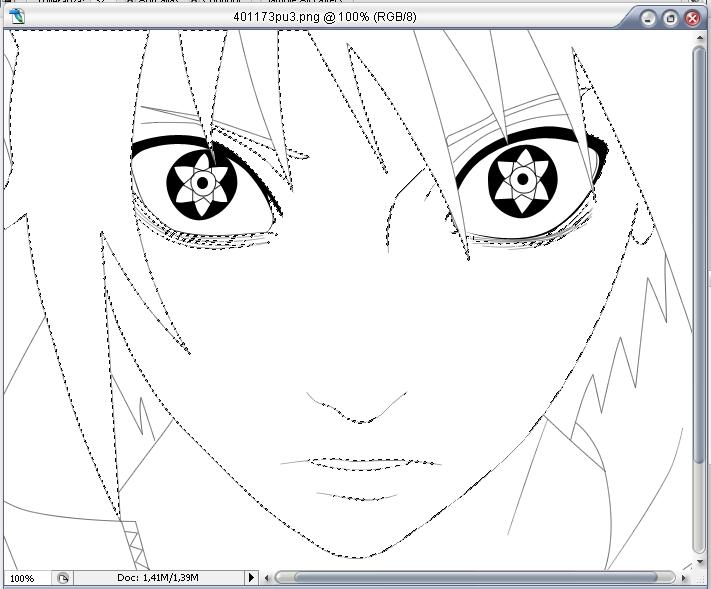Close the 401173pu3.png document window
Viewport: 711px width, 589px height.
[x=691, y=18]
